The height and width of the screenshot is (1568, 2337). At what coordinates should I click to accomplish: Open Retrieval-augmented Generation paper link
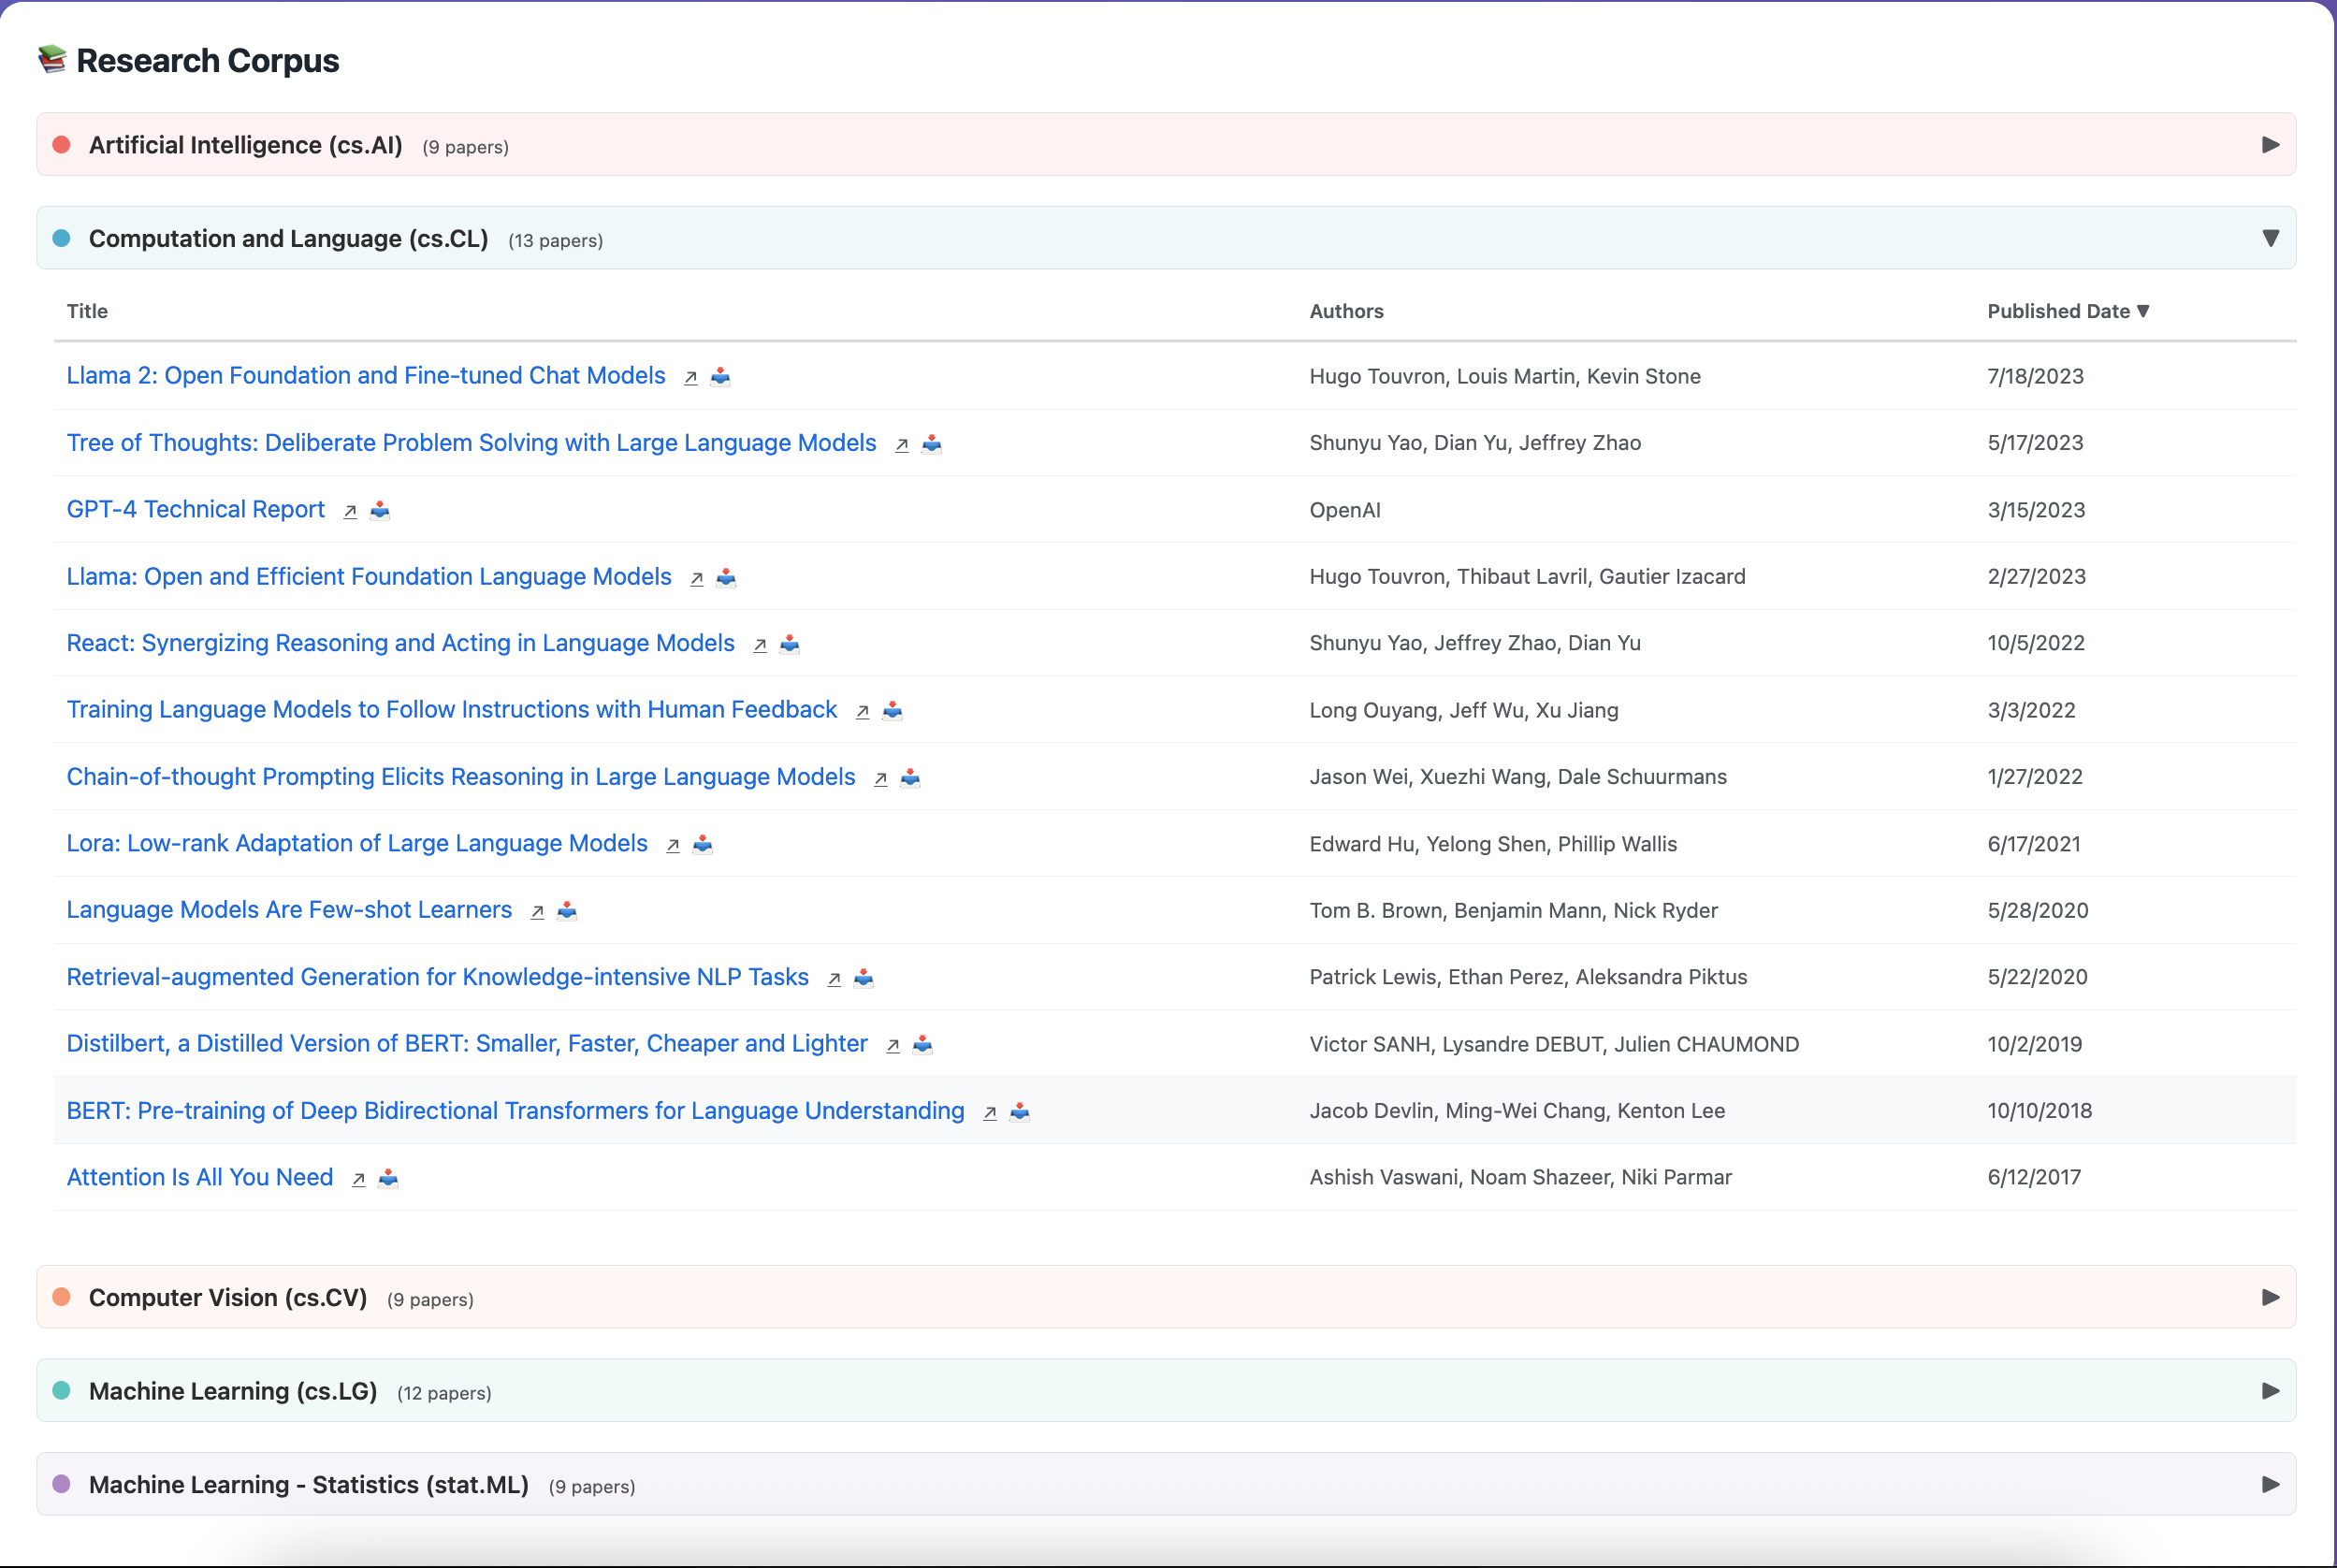tap(437, 977)
